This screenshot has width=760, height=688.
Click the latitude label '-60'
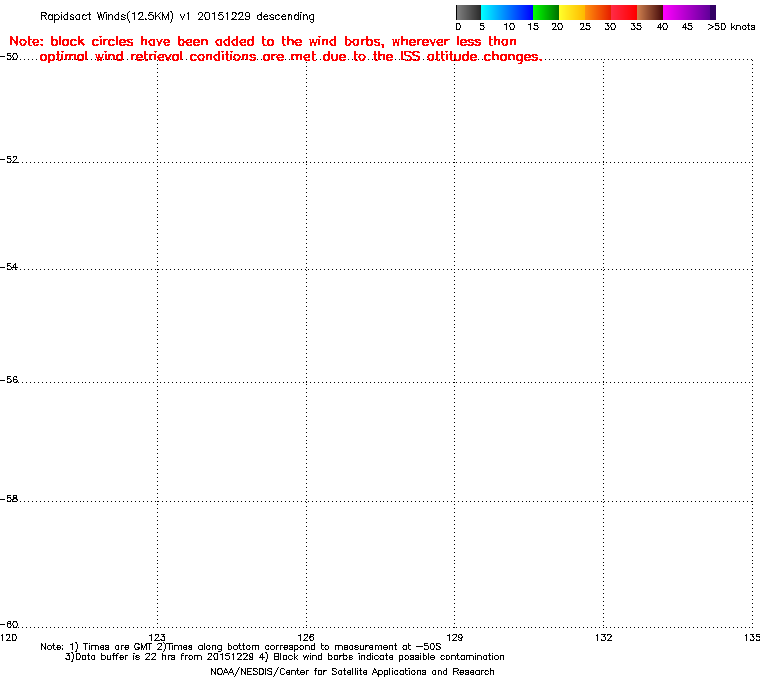coord(9,624)
